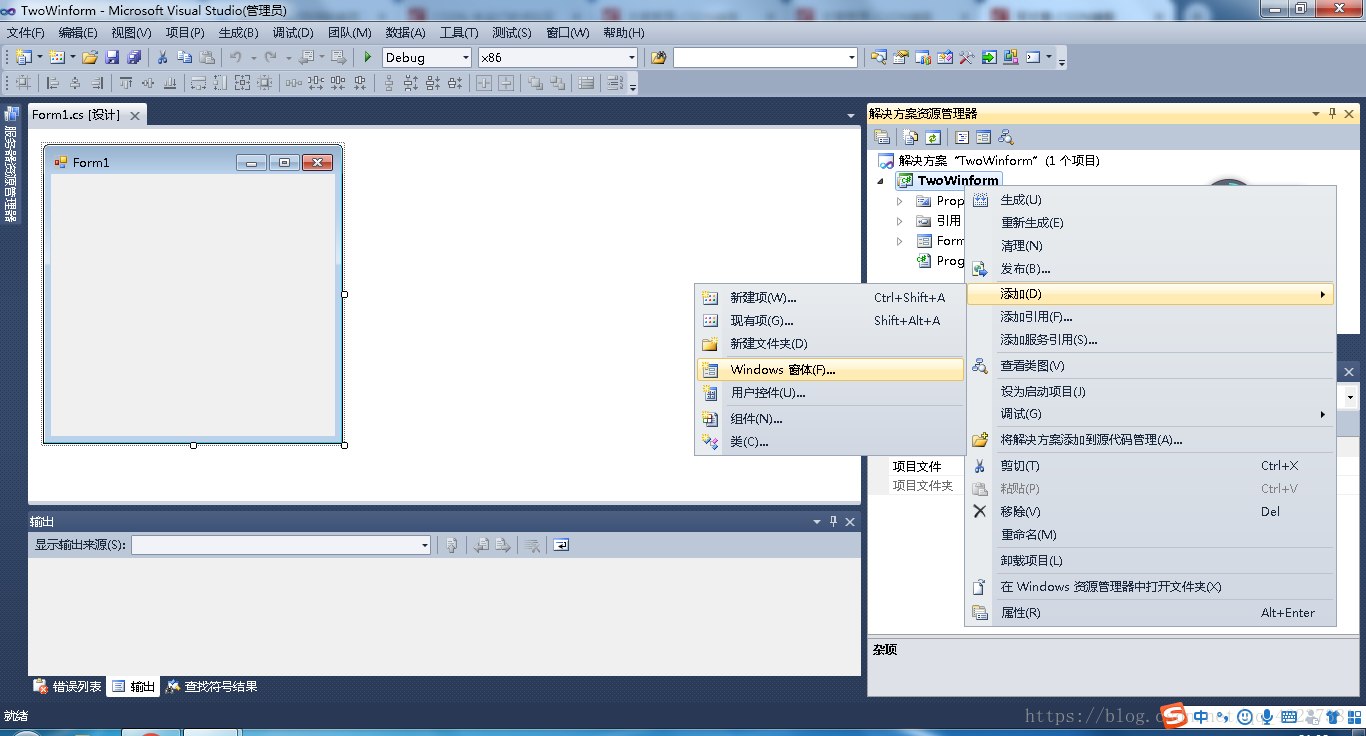Screen dimensions: 1366x736
Task: Open the Debug configuration dropdown
Action: 465,58
